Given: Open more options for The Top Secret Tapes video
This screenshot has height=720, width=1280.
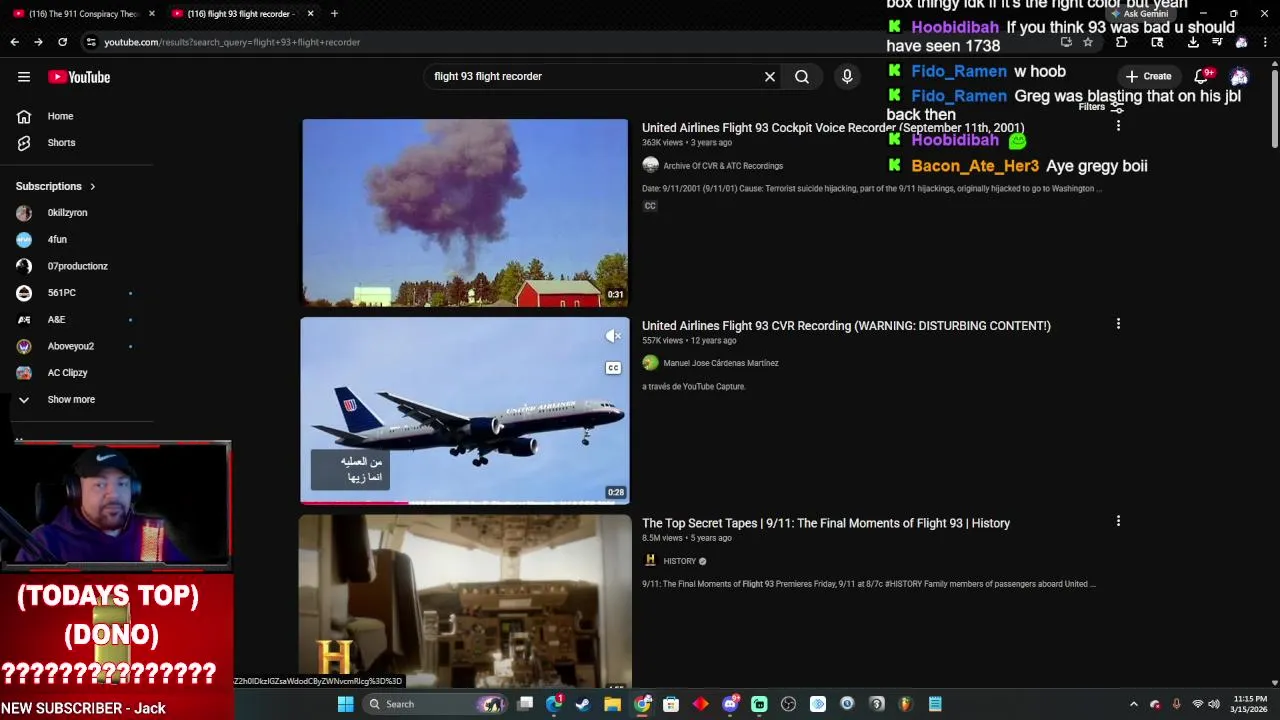Looking at the screenshot, I should [x=1118, y=521].
